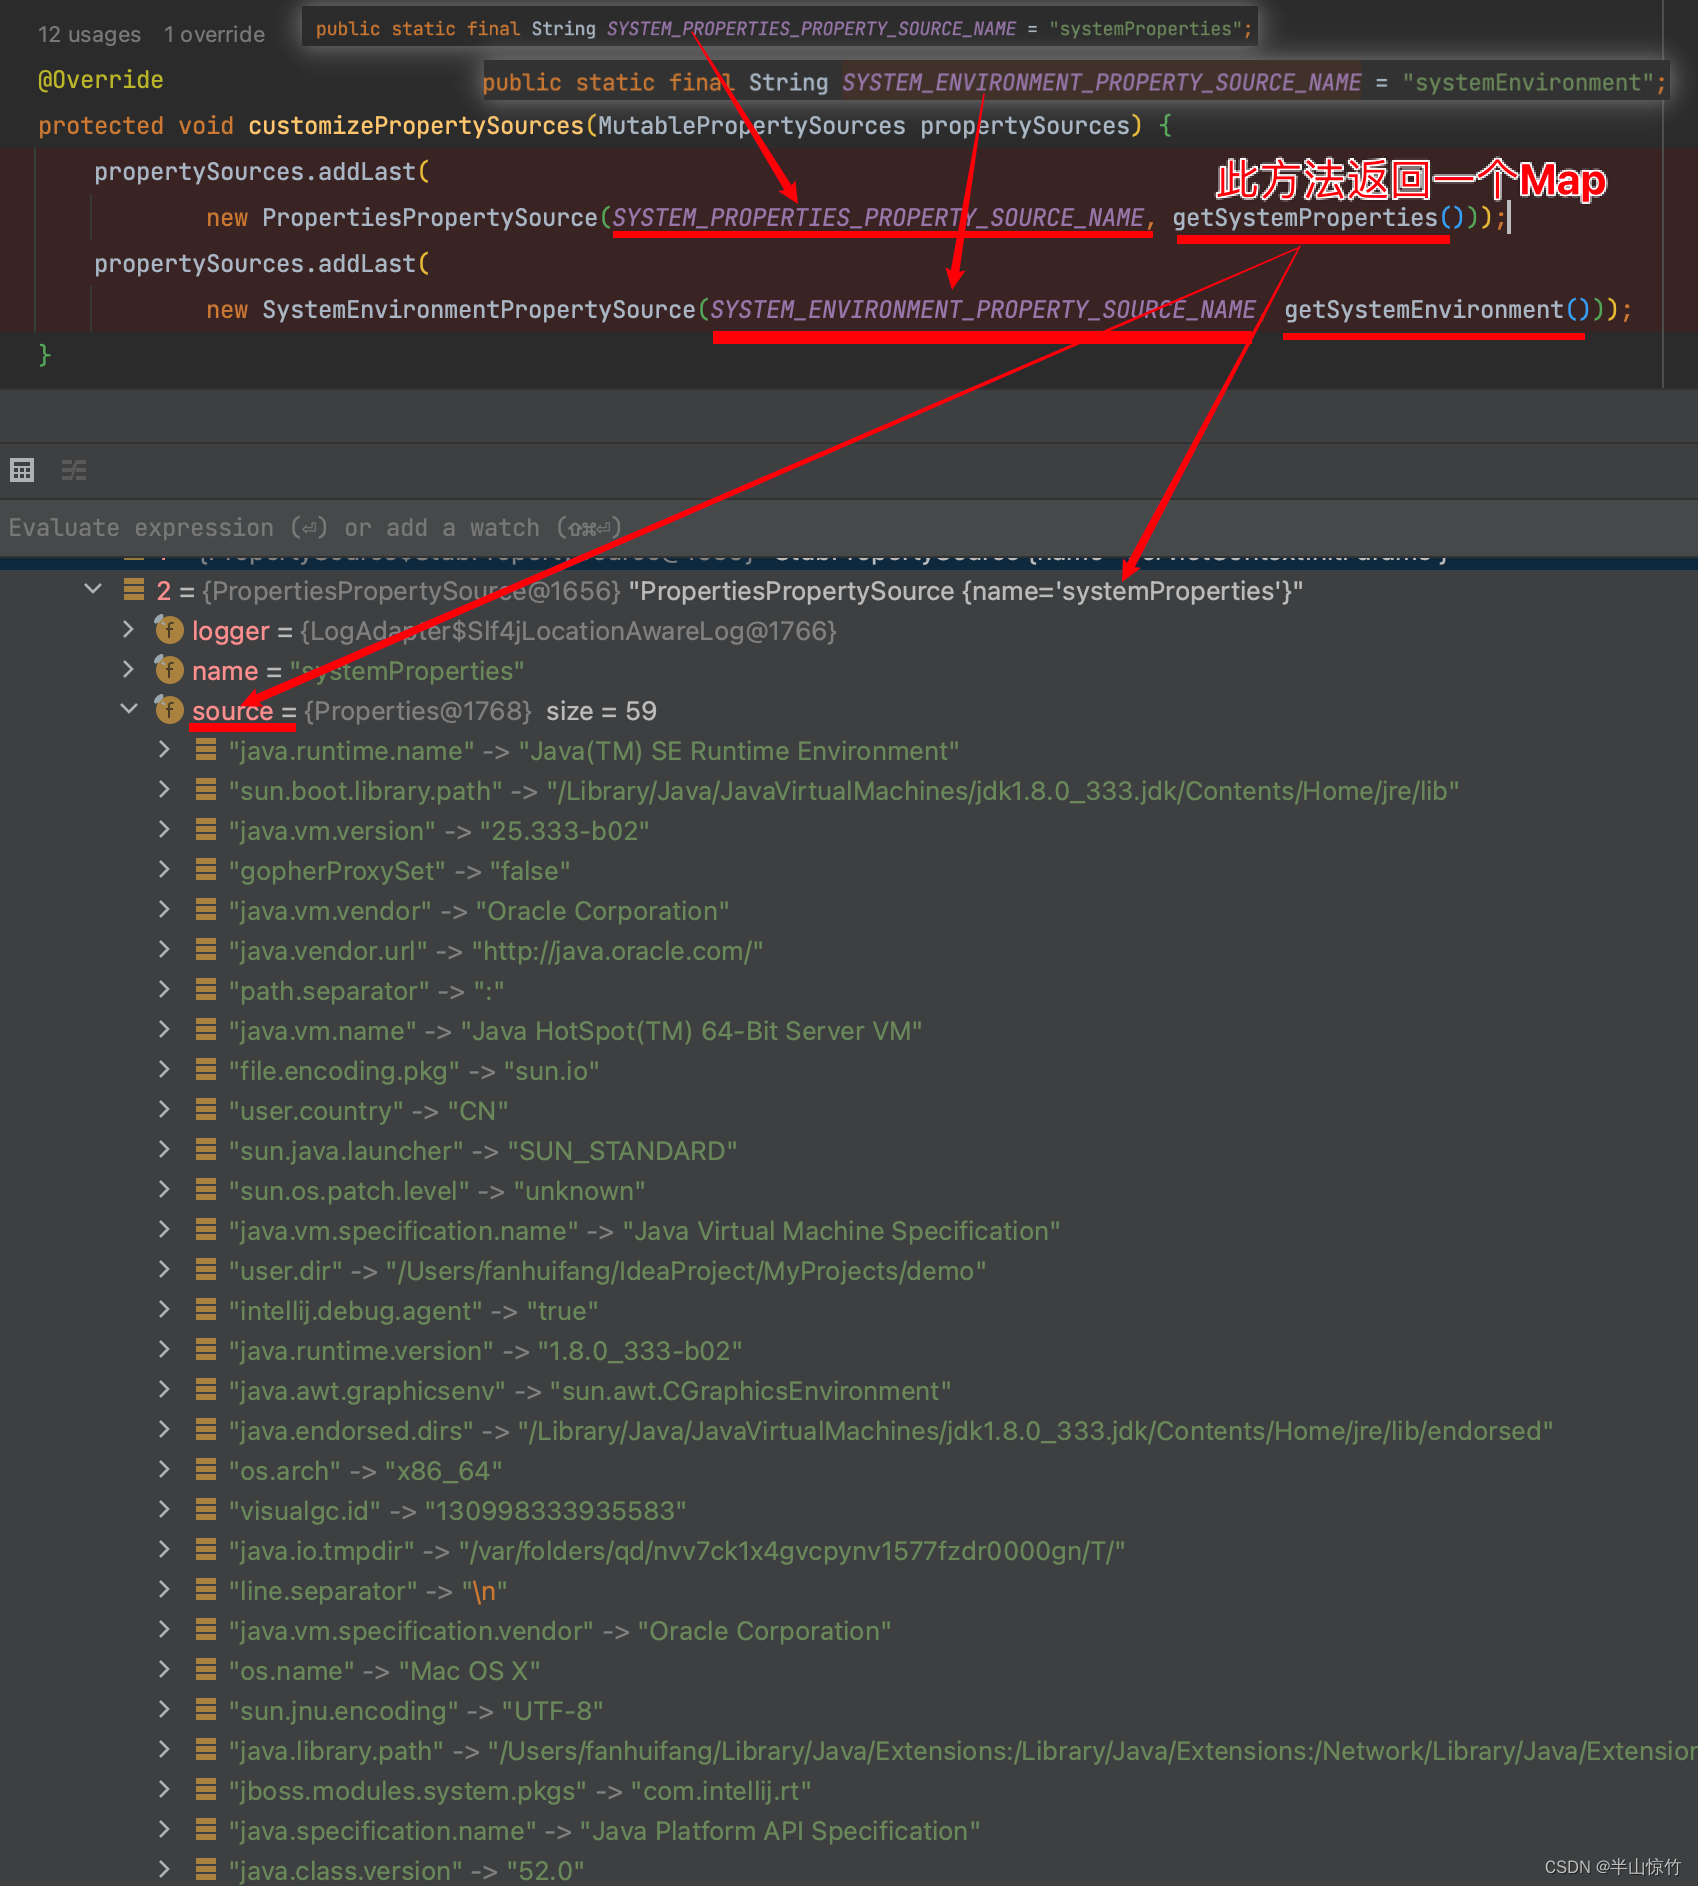Expand the os.name entry
This screenshot has width=1698, height=1886.
tap(165, 1670)
